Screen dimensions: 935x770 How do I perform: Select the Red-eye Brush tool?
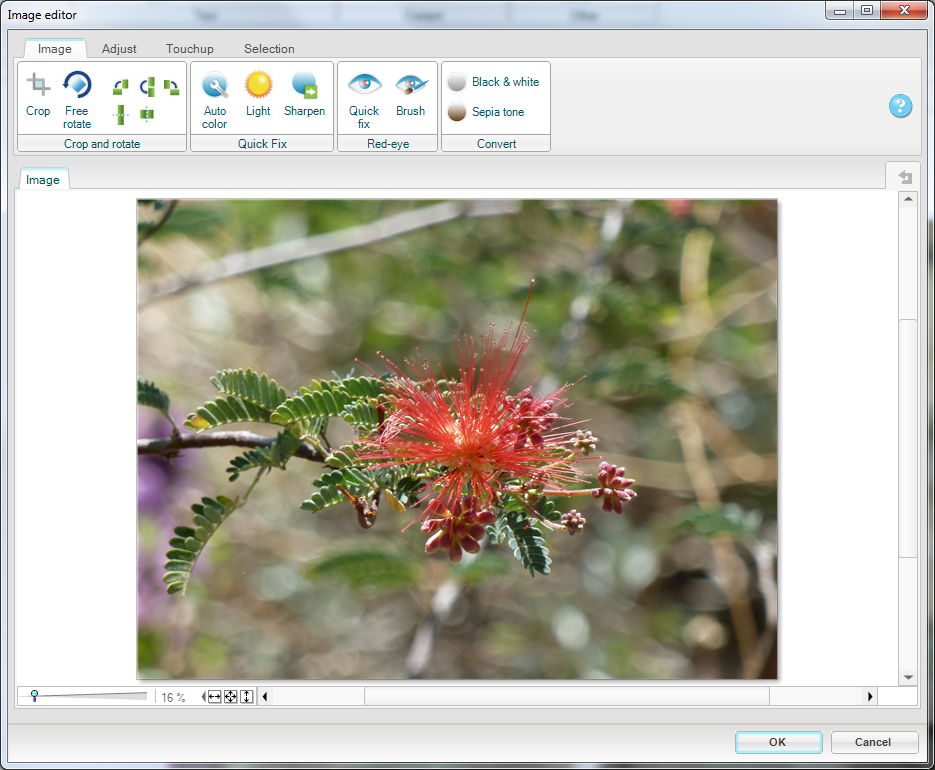pos(411,94)
